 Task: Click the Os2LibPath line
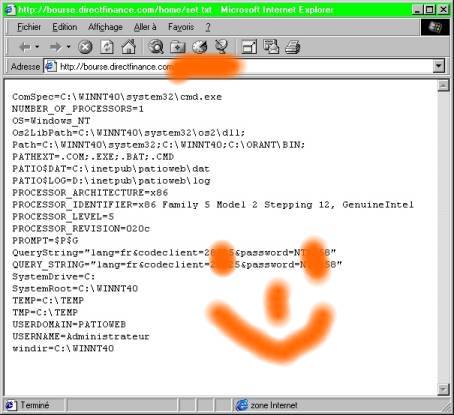pyautogui.click(x=129, y=133)
